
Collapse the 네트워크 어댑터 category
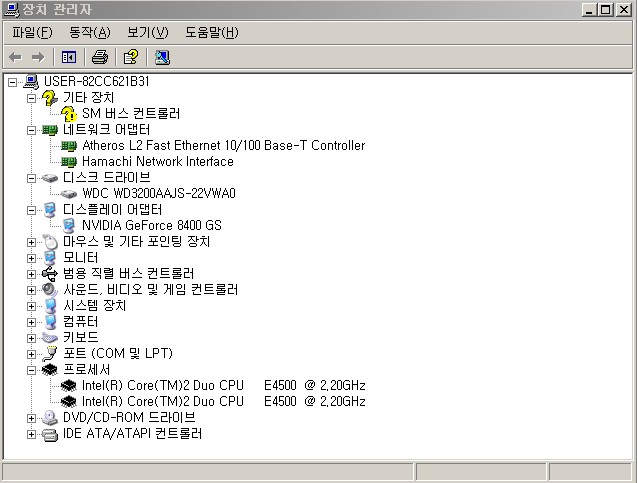pyautogui.click(x=31, y=130)
